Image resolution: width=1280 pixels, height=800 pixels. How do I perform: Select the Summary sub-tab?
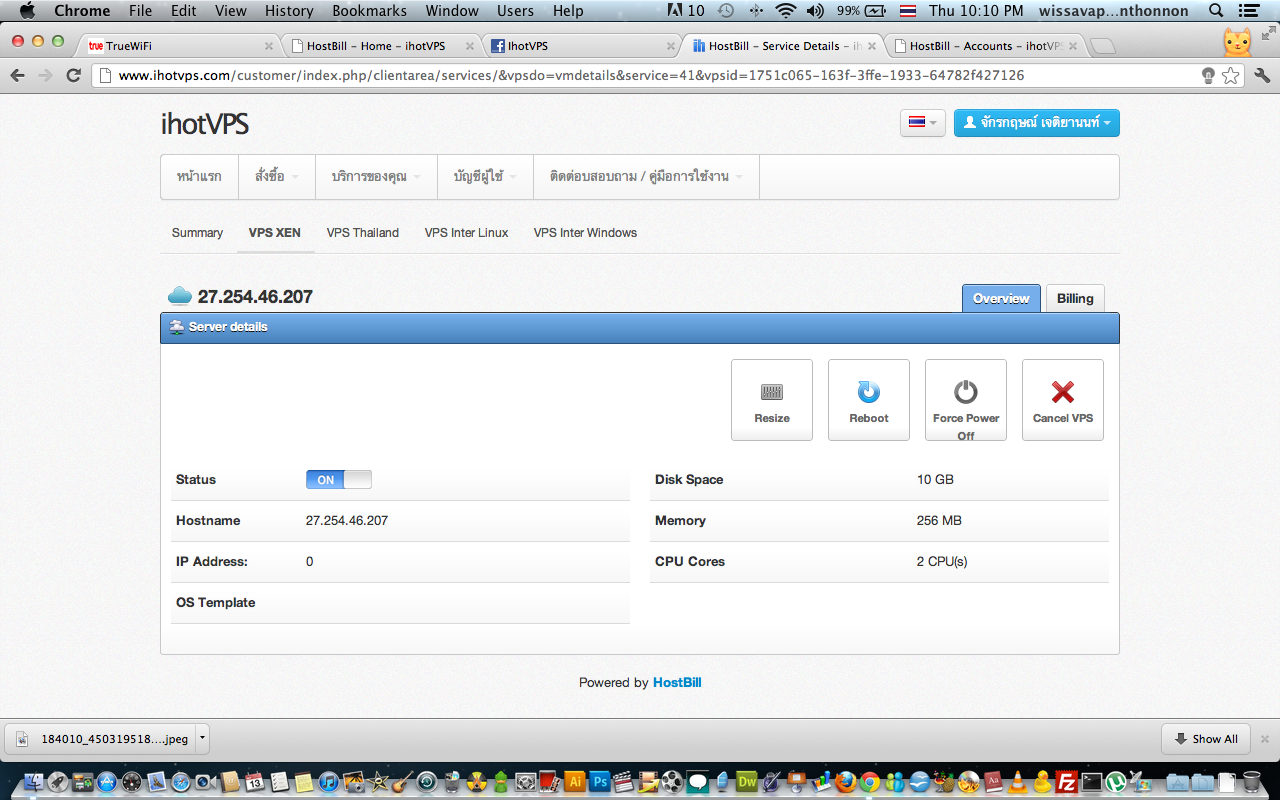coord(197,233)
